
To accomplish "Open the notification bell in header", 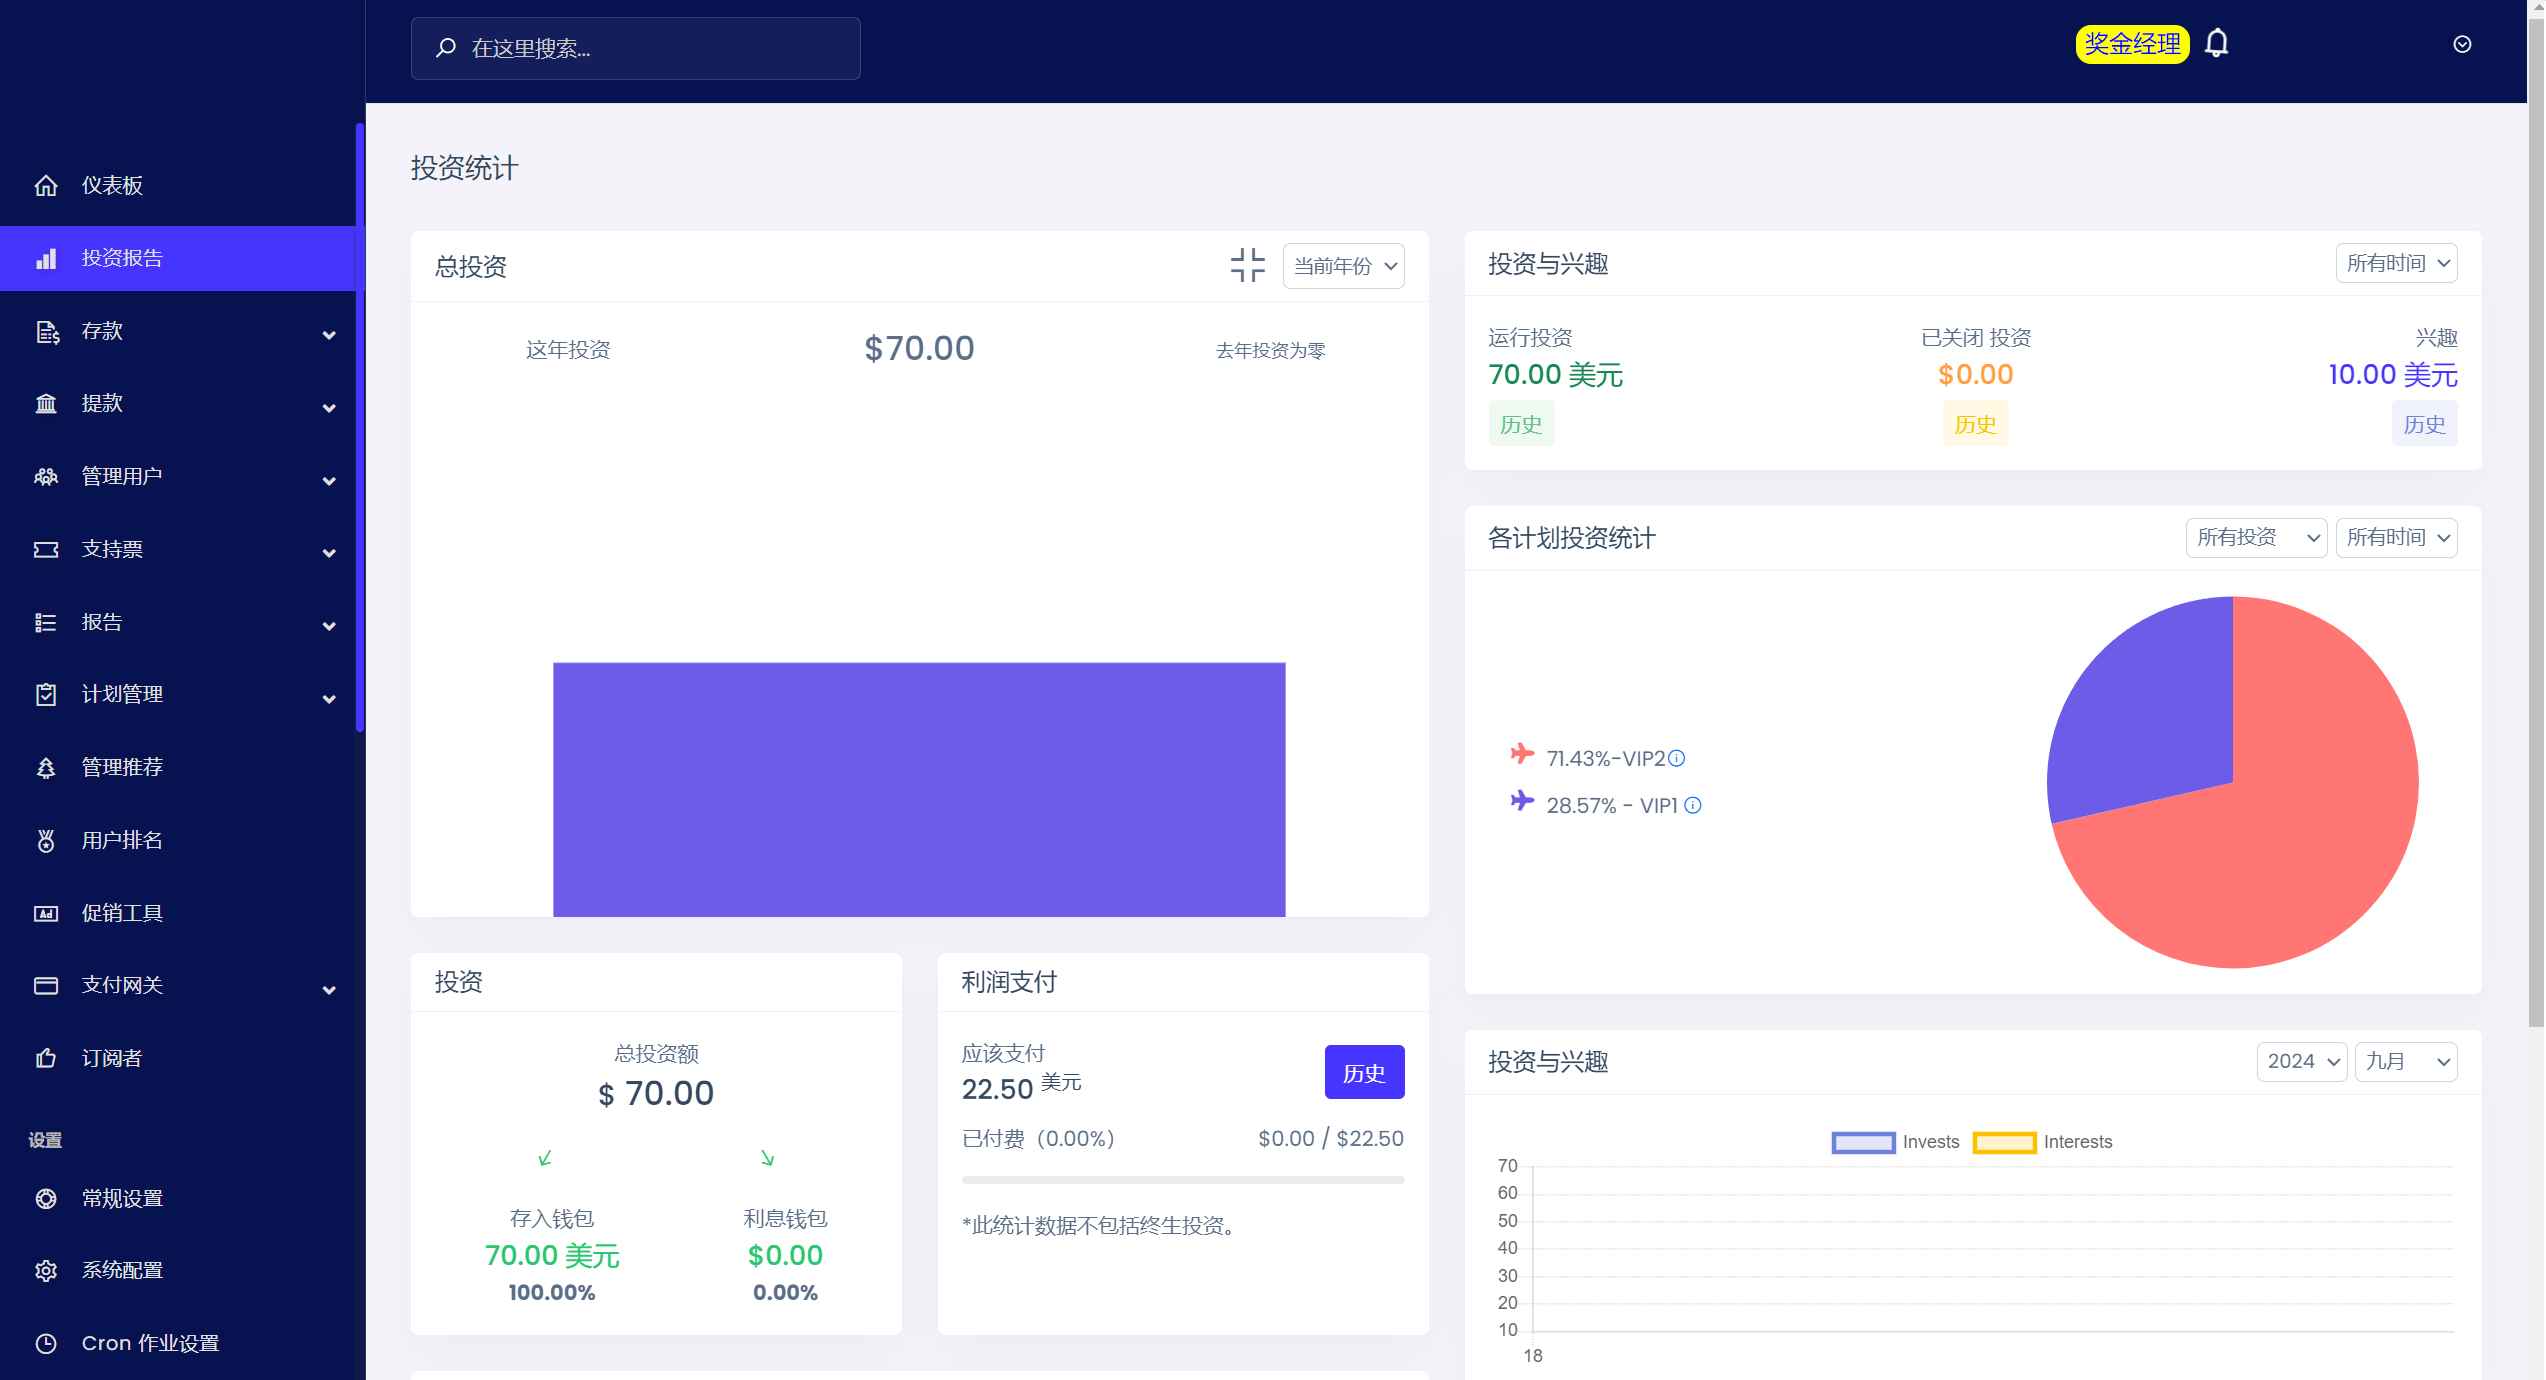I will click(2217, 44).
